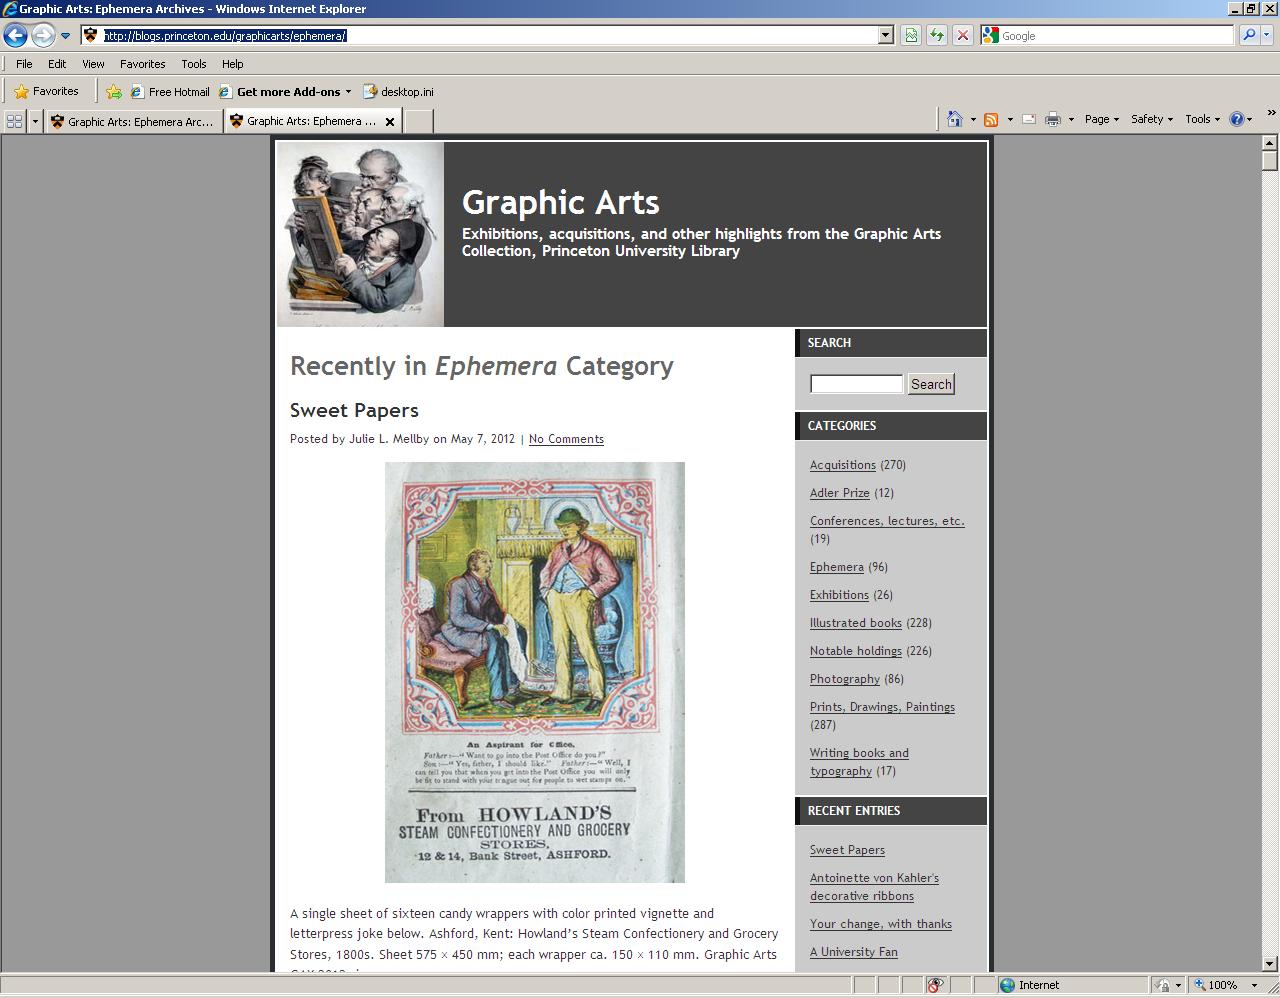Open the Acquisitions category link

843,465
